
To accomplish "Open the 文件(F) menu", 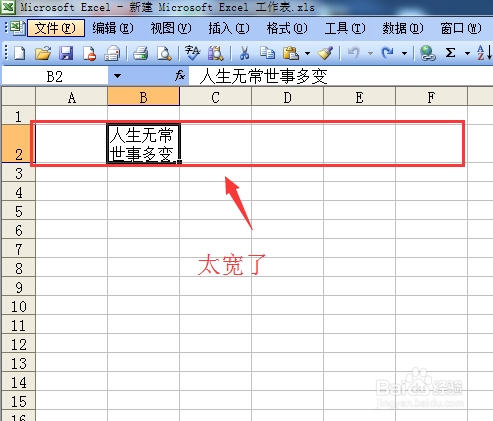I will (56, 28).
